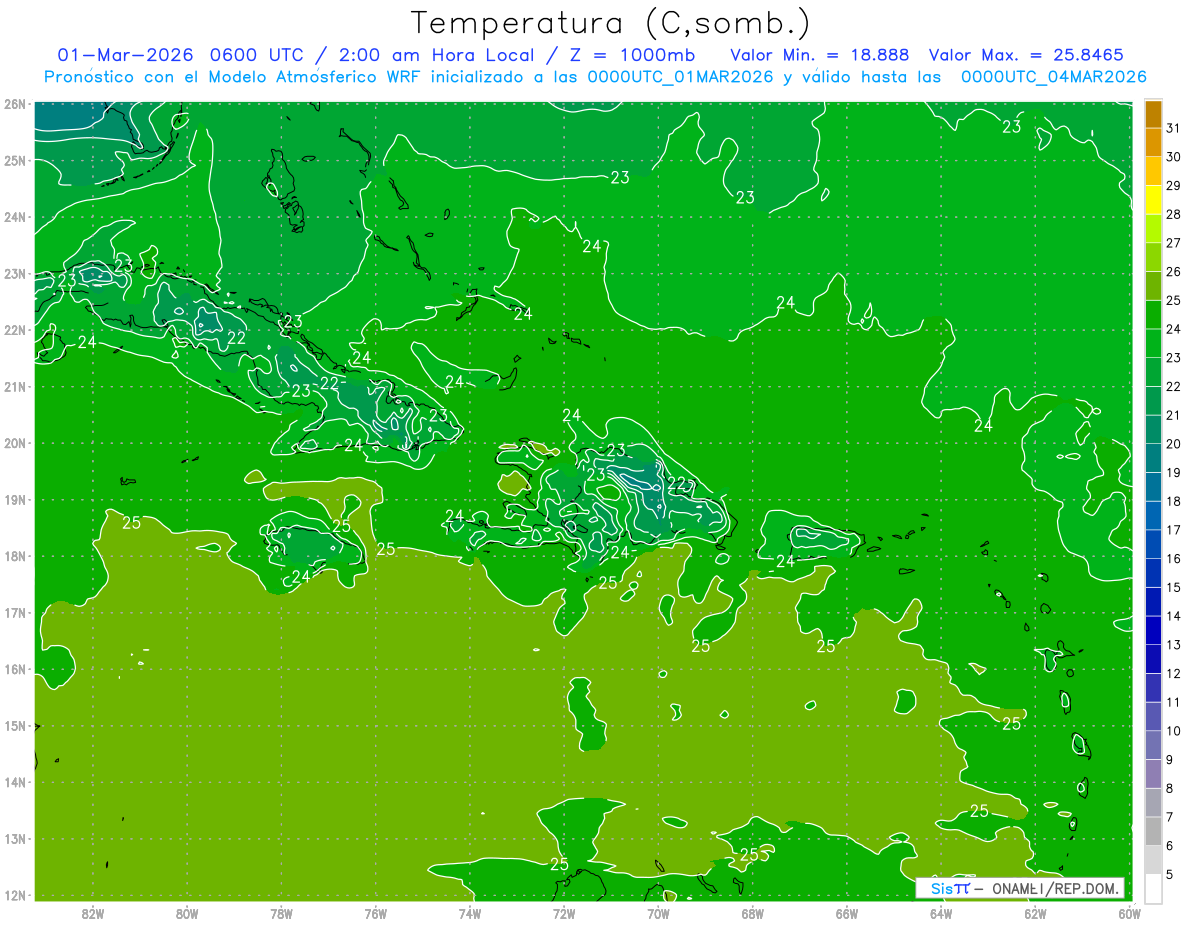Click the 30 value on the color scale
This screenshot has width=1200, height=927.
coord(1174,156)
